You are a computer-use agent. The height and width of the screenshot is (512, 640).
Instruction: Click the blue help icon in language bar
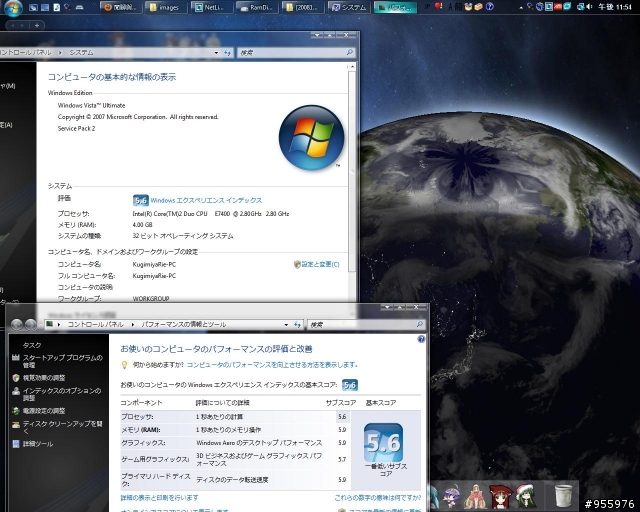click(490, 6)
